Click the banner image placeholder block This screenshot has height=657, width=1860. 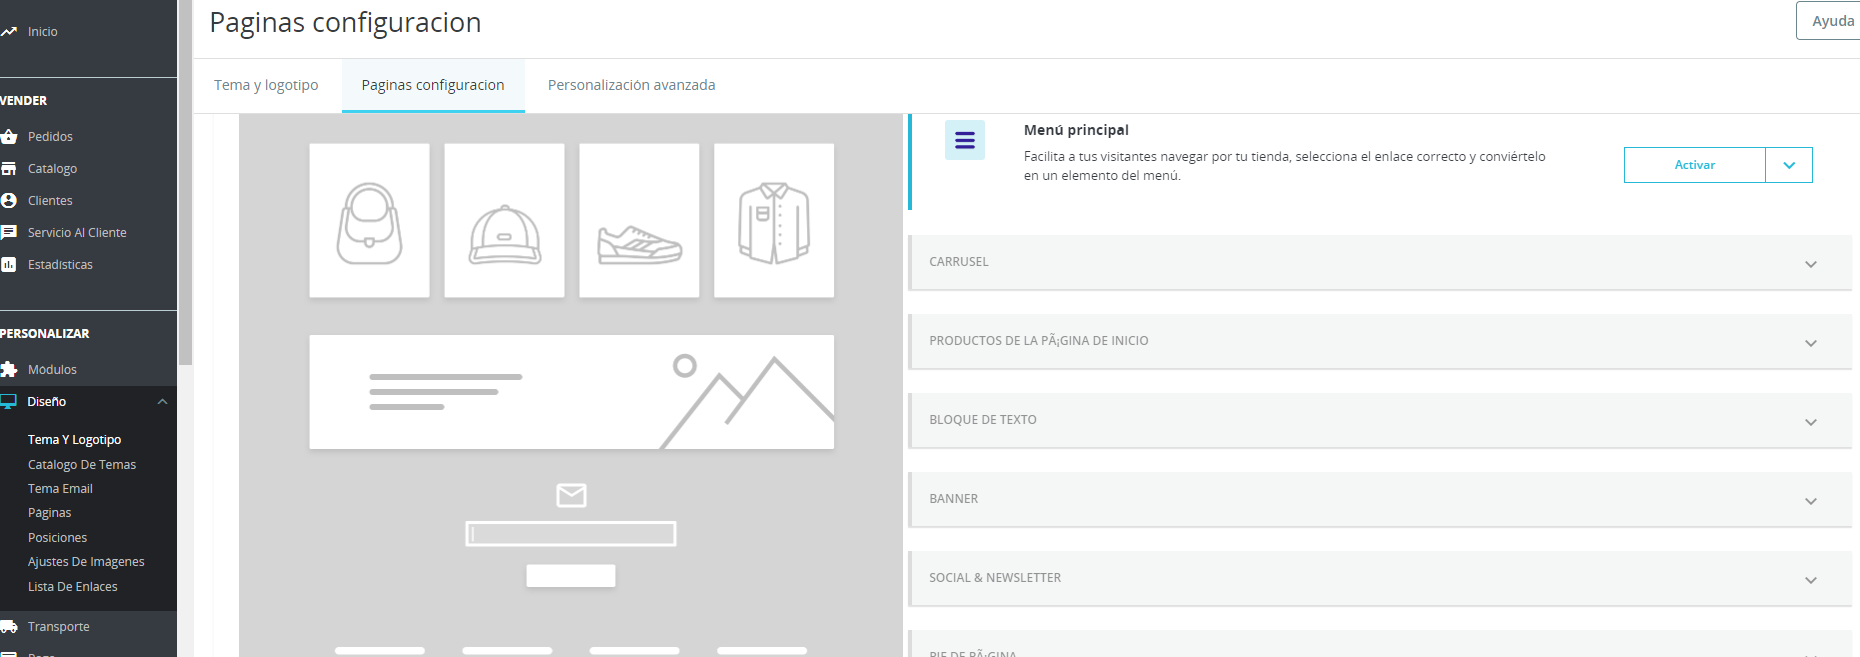pyautogui.click(x=571, y=392)
